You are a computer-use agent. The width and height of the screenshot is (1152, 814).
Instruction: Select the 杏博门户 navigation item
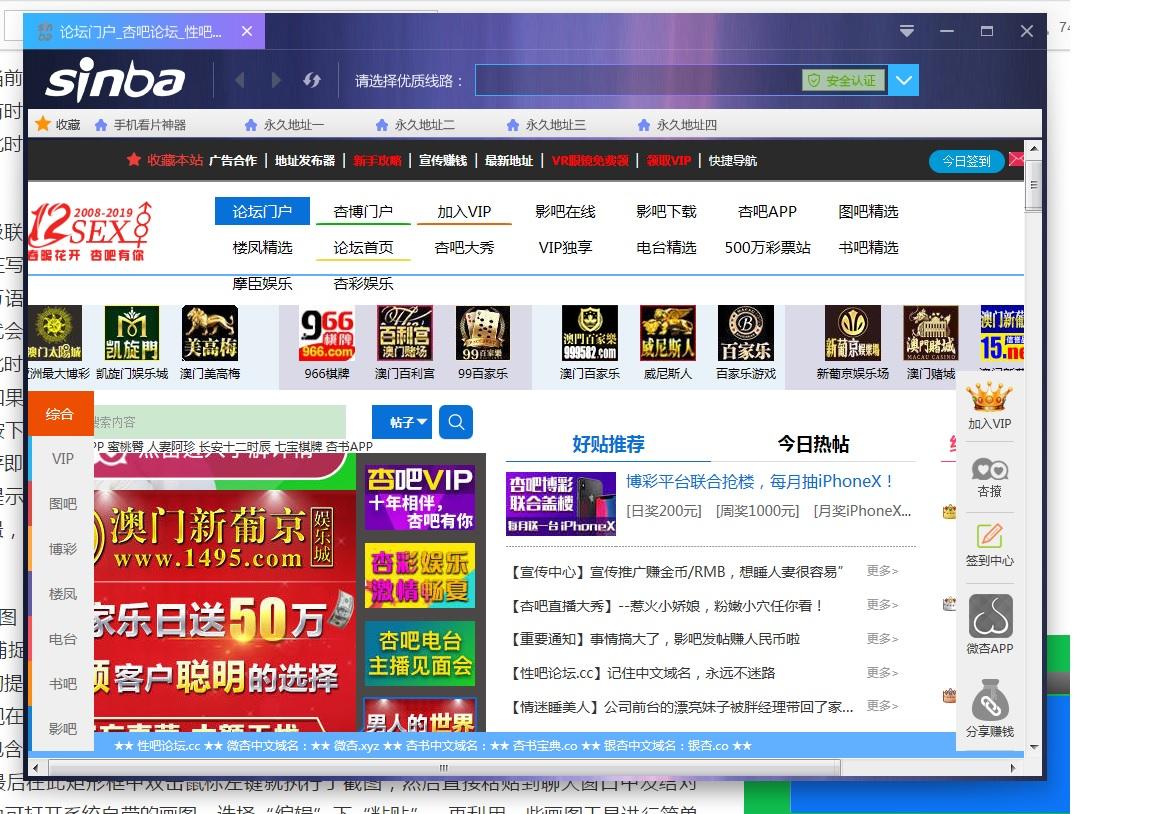363,212
